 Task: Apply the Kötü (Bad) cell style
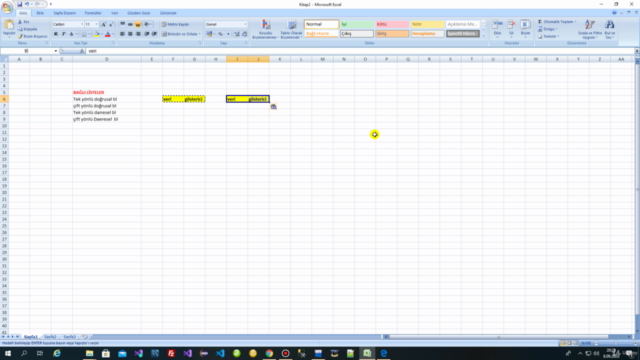click(x=392, y=24)
